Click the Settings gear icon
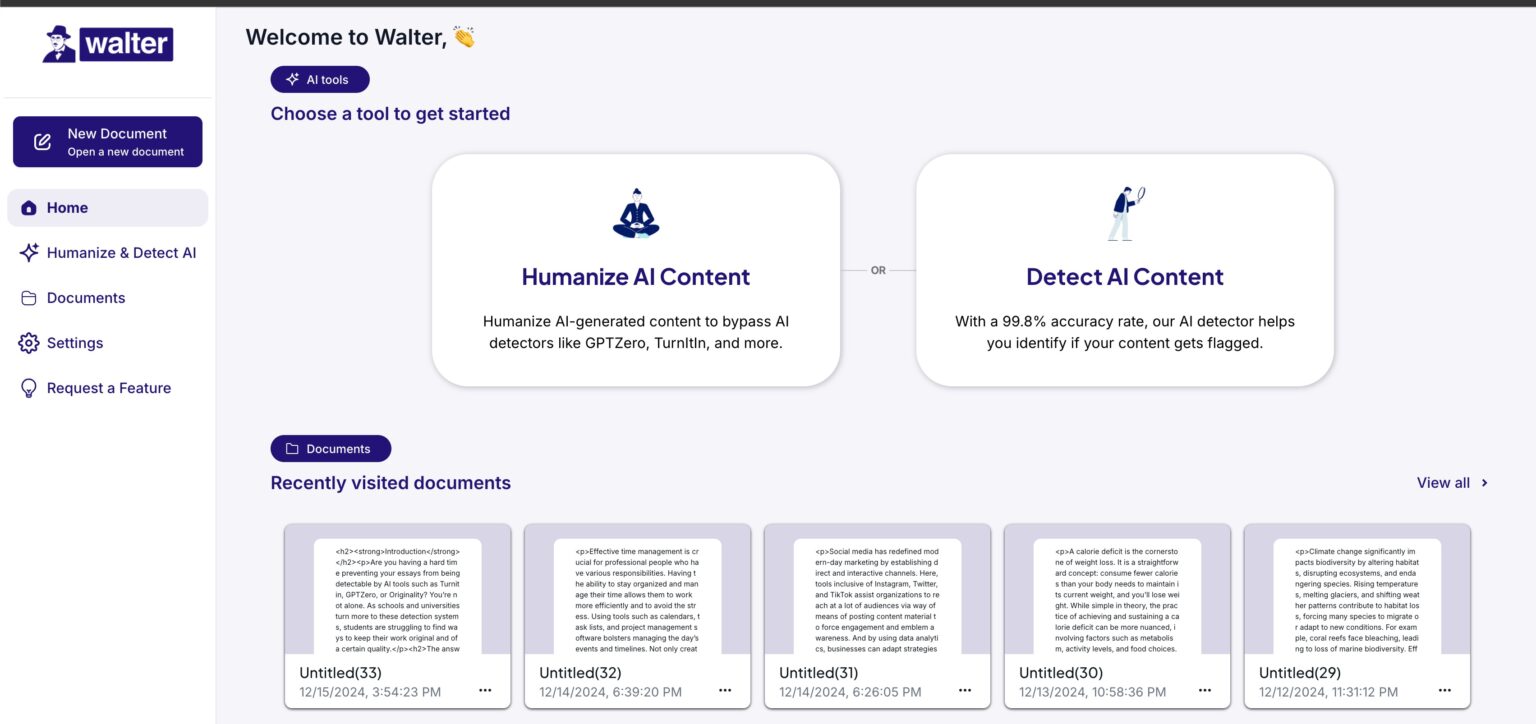 (x=29, y=343)
